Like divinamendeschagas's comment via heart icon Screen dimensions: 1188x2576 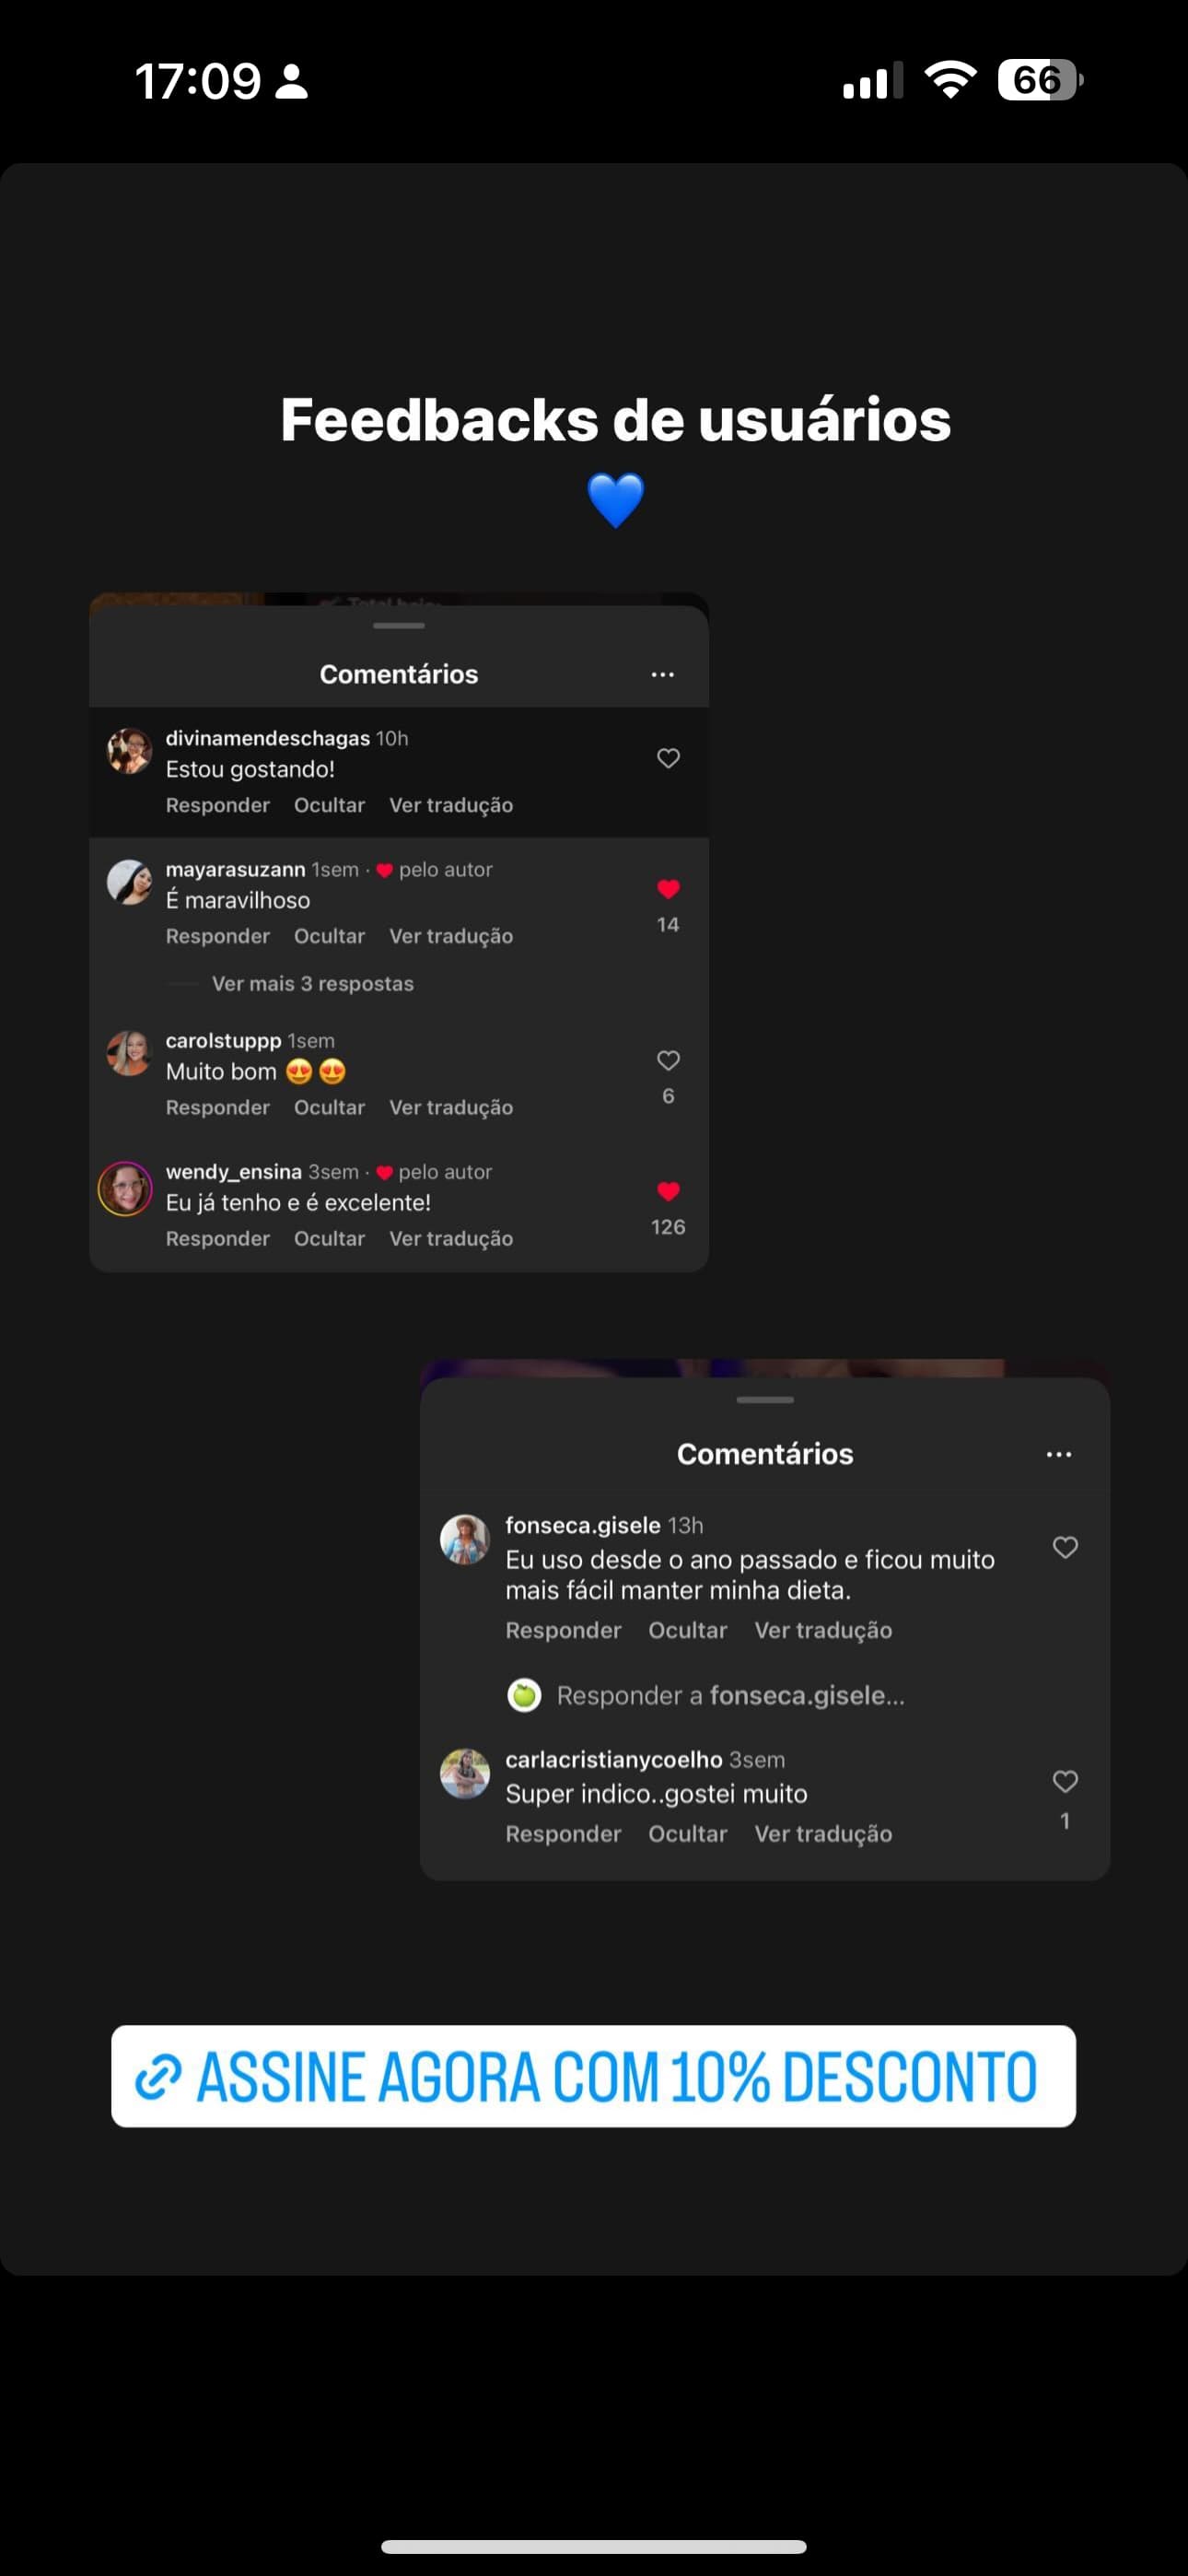pyautogui.click(x=667, y=757)
